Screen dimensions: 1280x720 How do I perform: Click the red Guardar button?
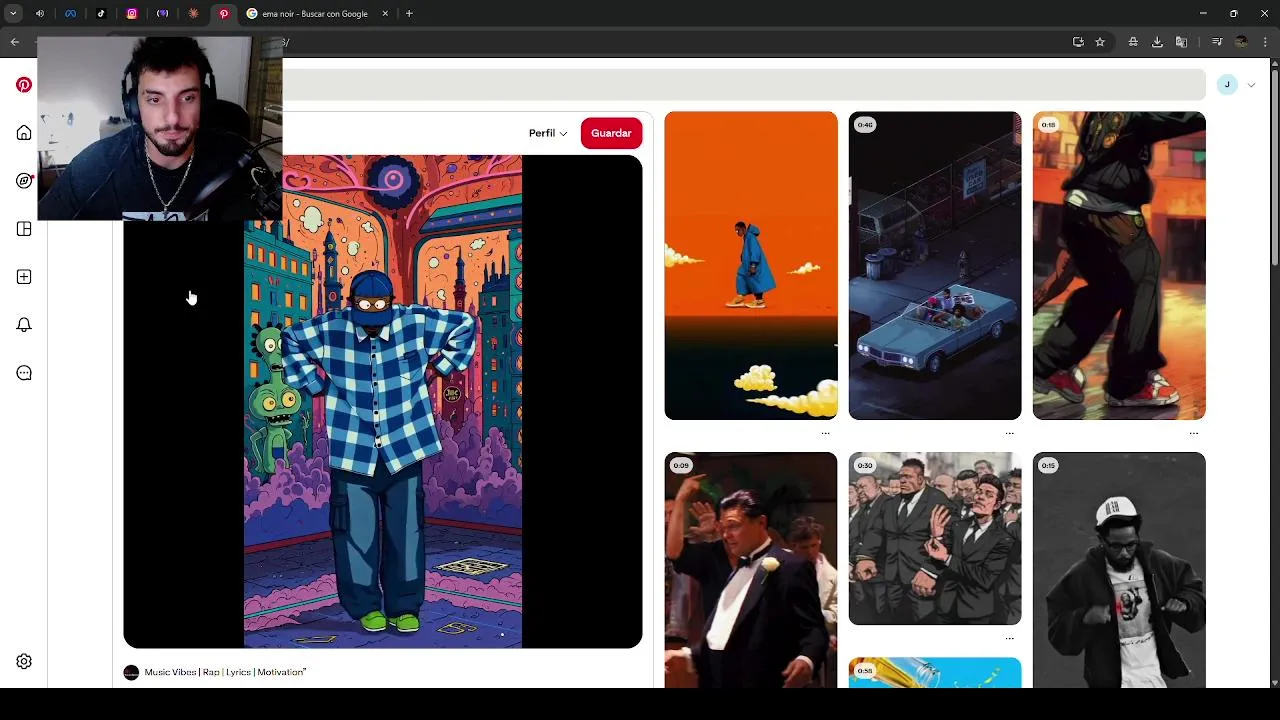(611, 133)
